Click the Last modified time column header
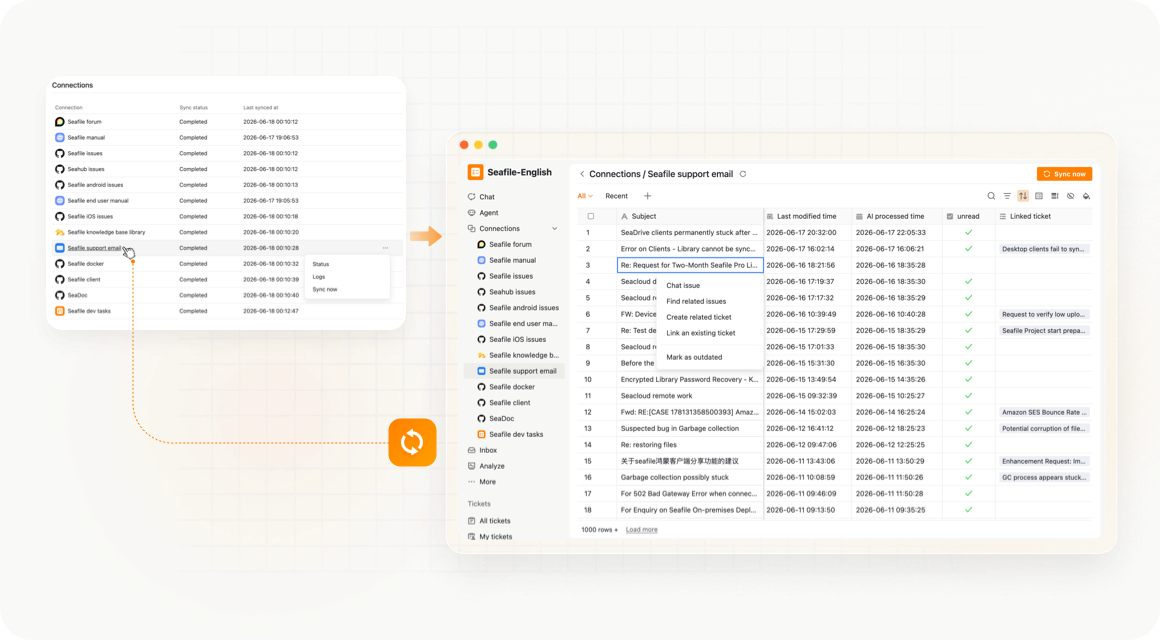 pyautogui.click(x=807, y=217)
